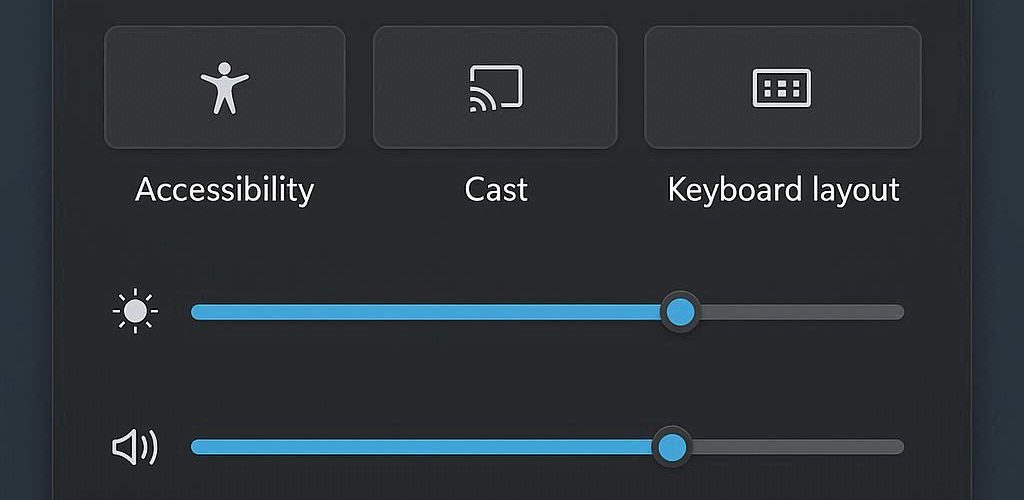Click the Cast text label
The image size is (1024, 500).
tap(496, 190)
